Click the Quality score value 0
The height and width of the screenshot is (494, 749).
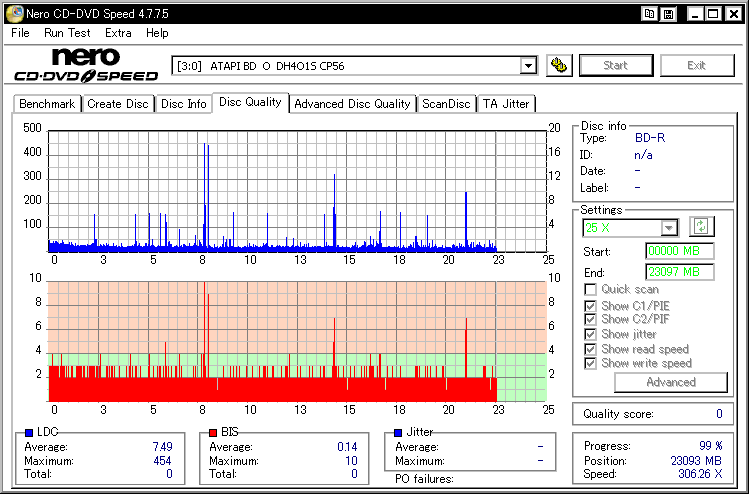click(719, 414)
